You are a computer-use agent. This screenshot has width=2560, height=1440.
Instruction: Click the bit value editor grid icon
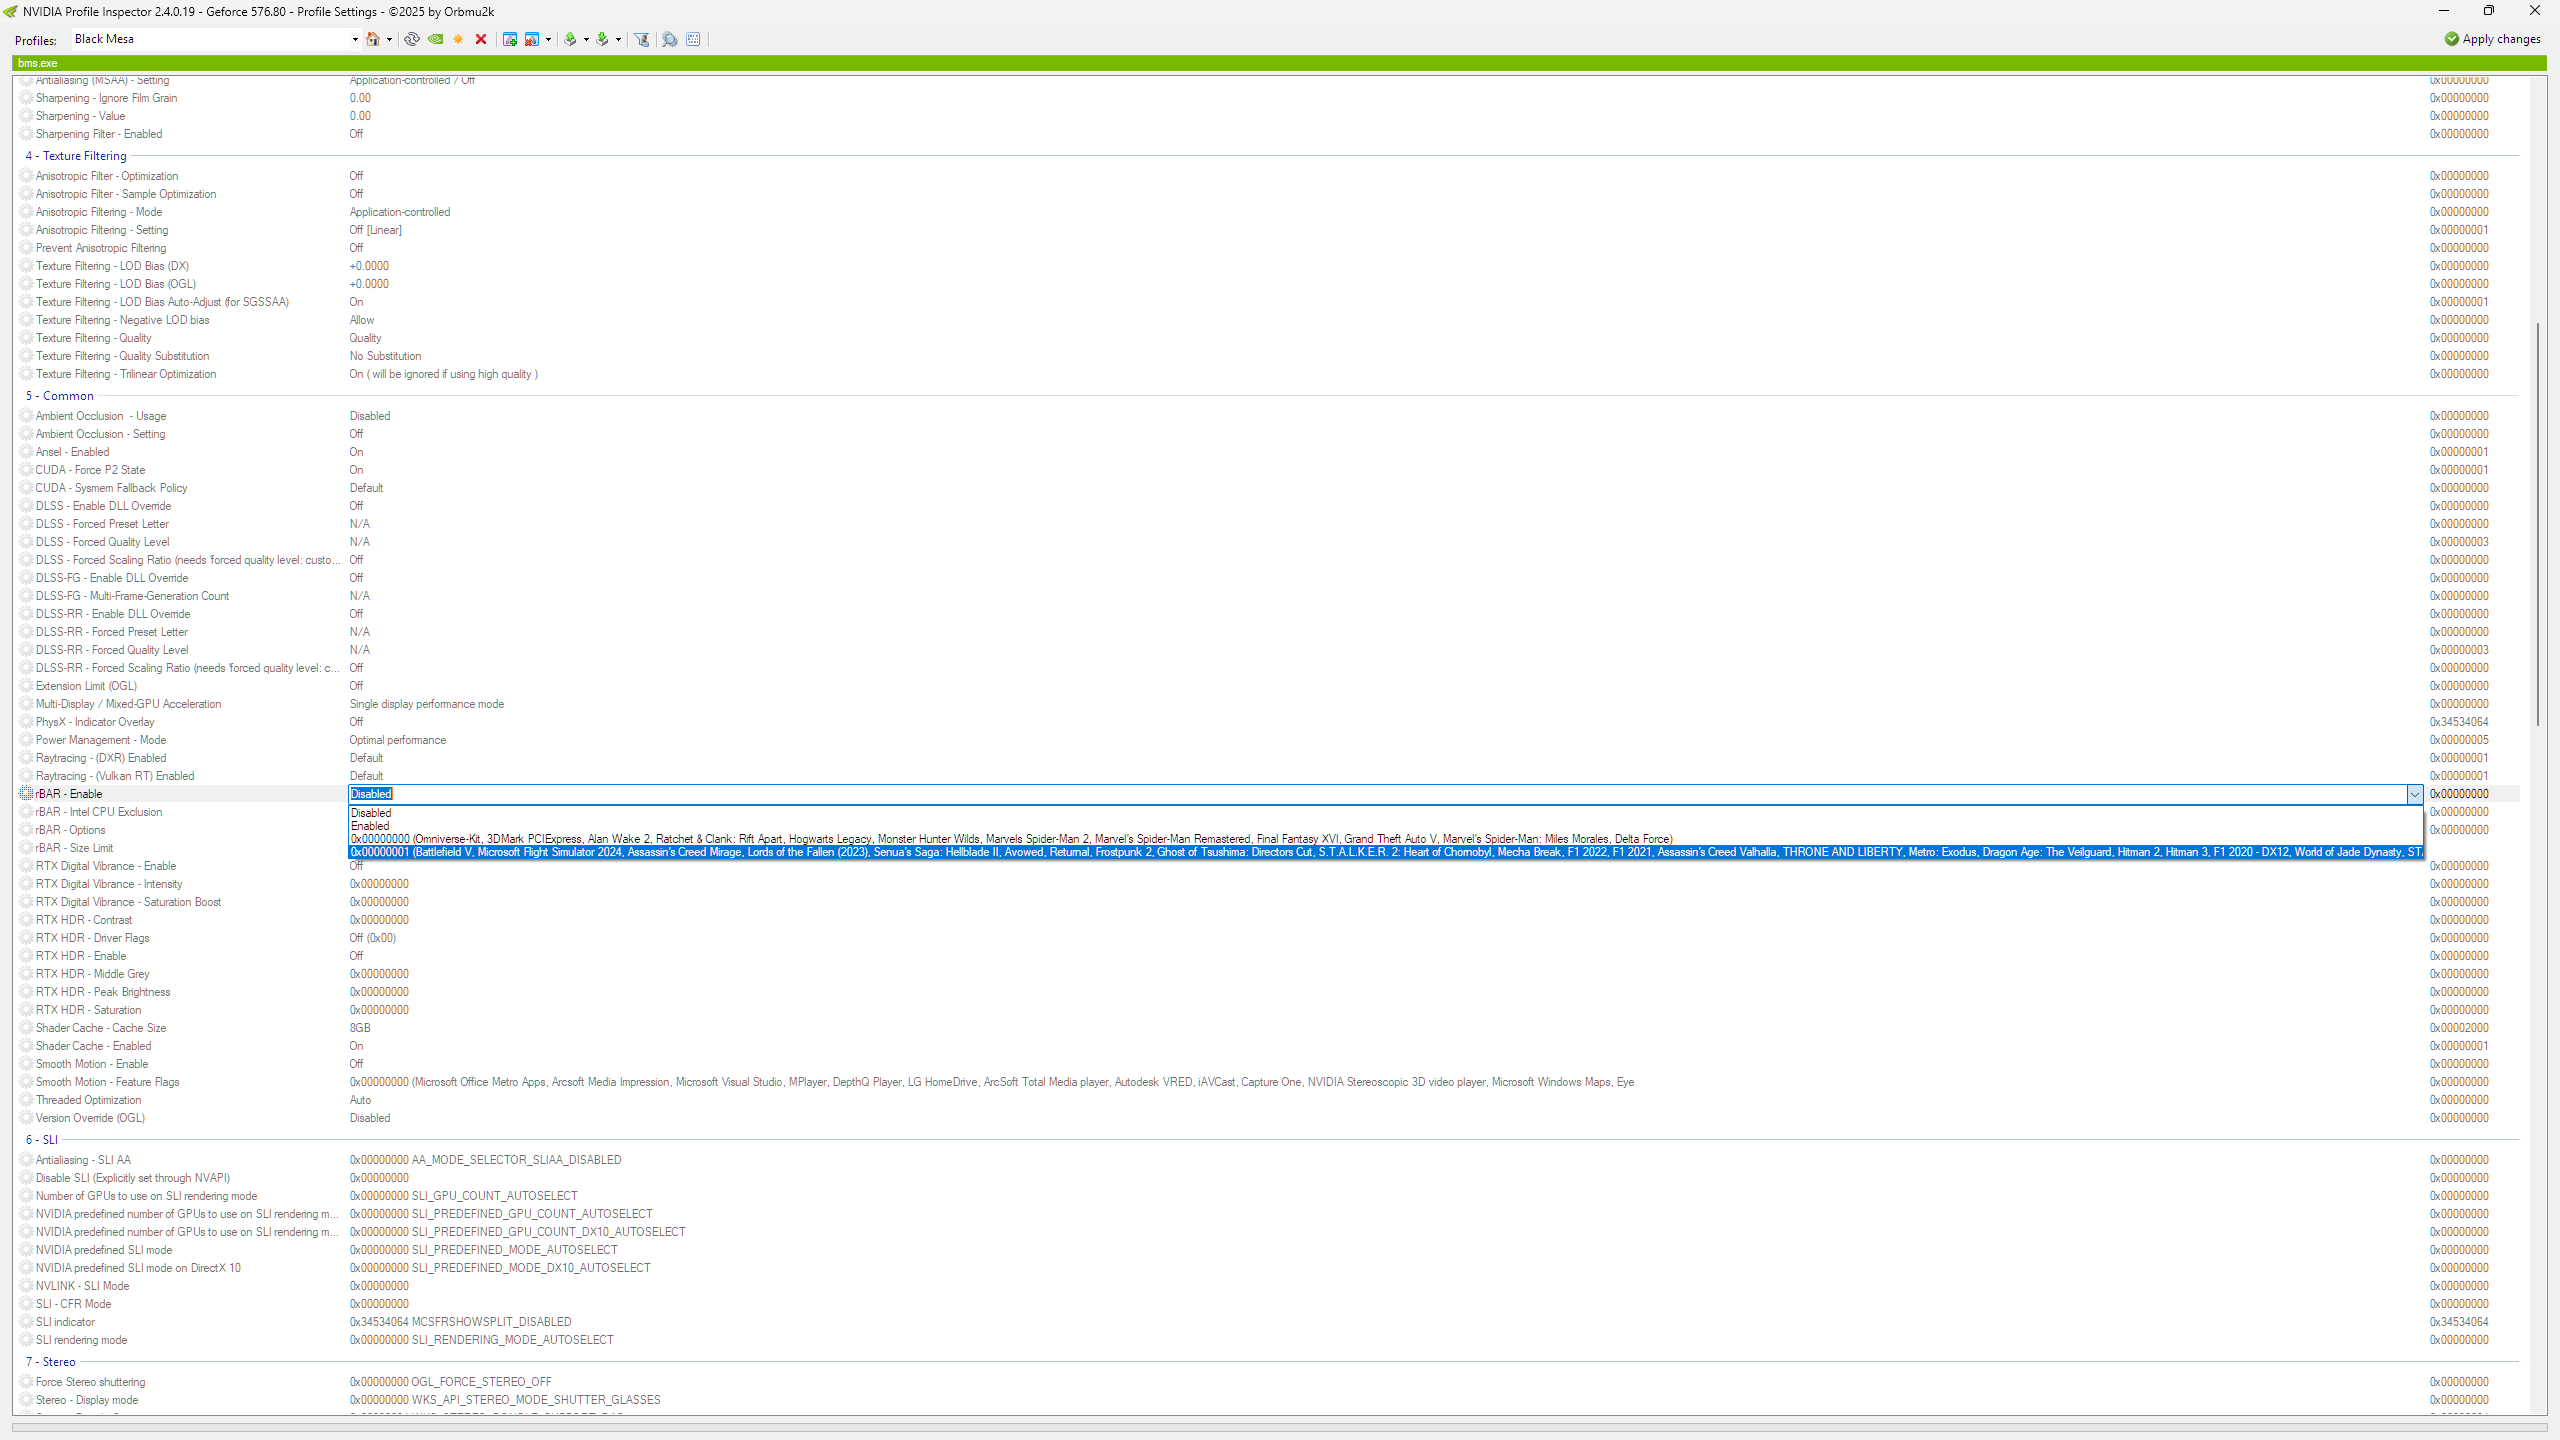[x=693, y=39]
